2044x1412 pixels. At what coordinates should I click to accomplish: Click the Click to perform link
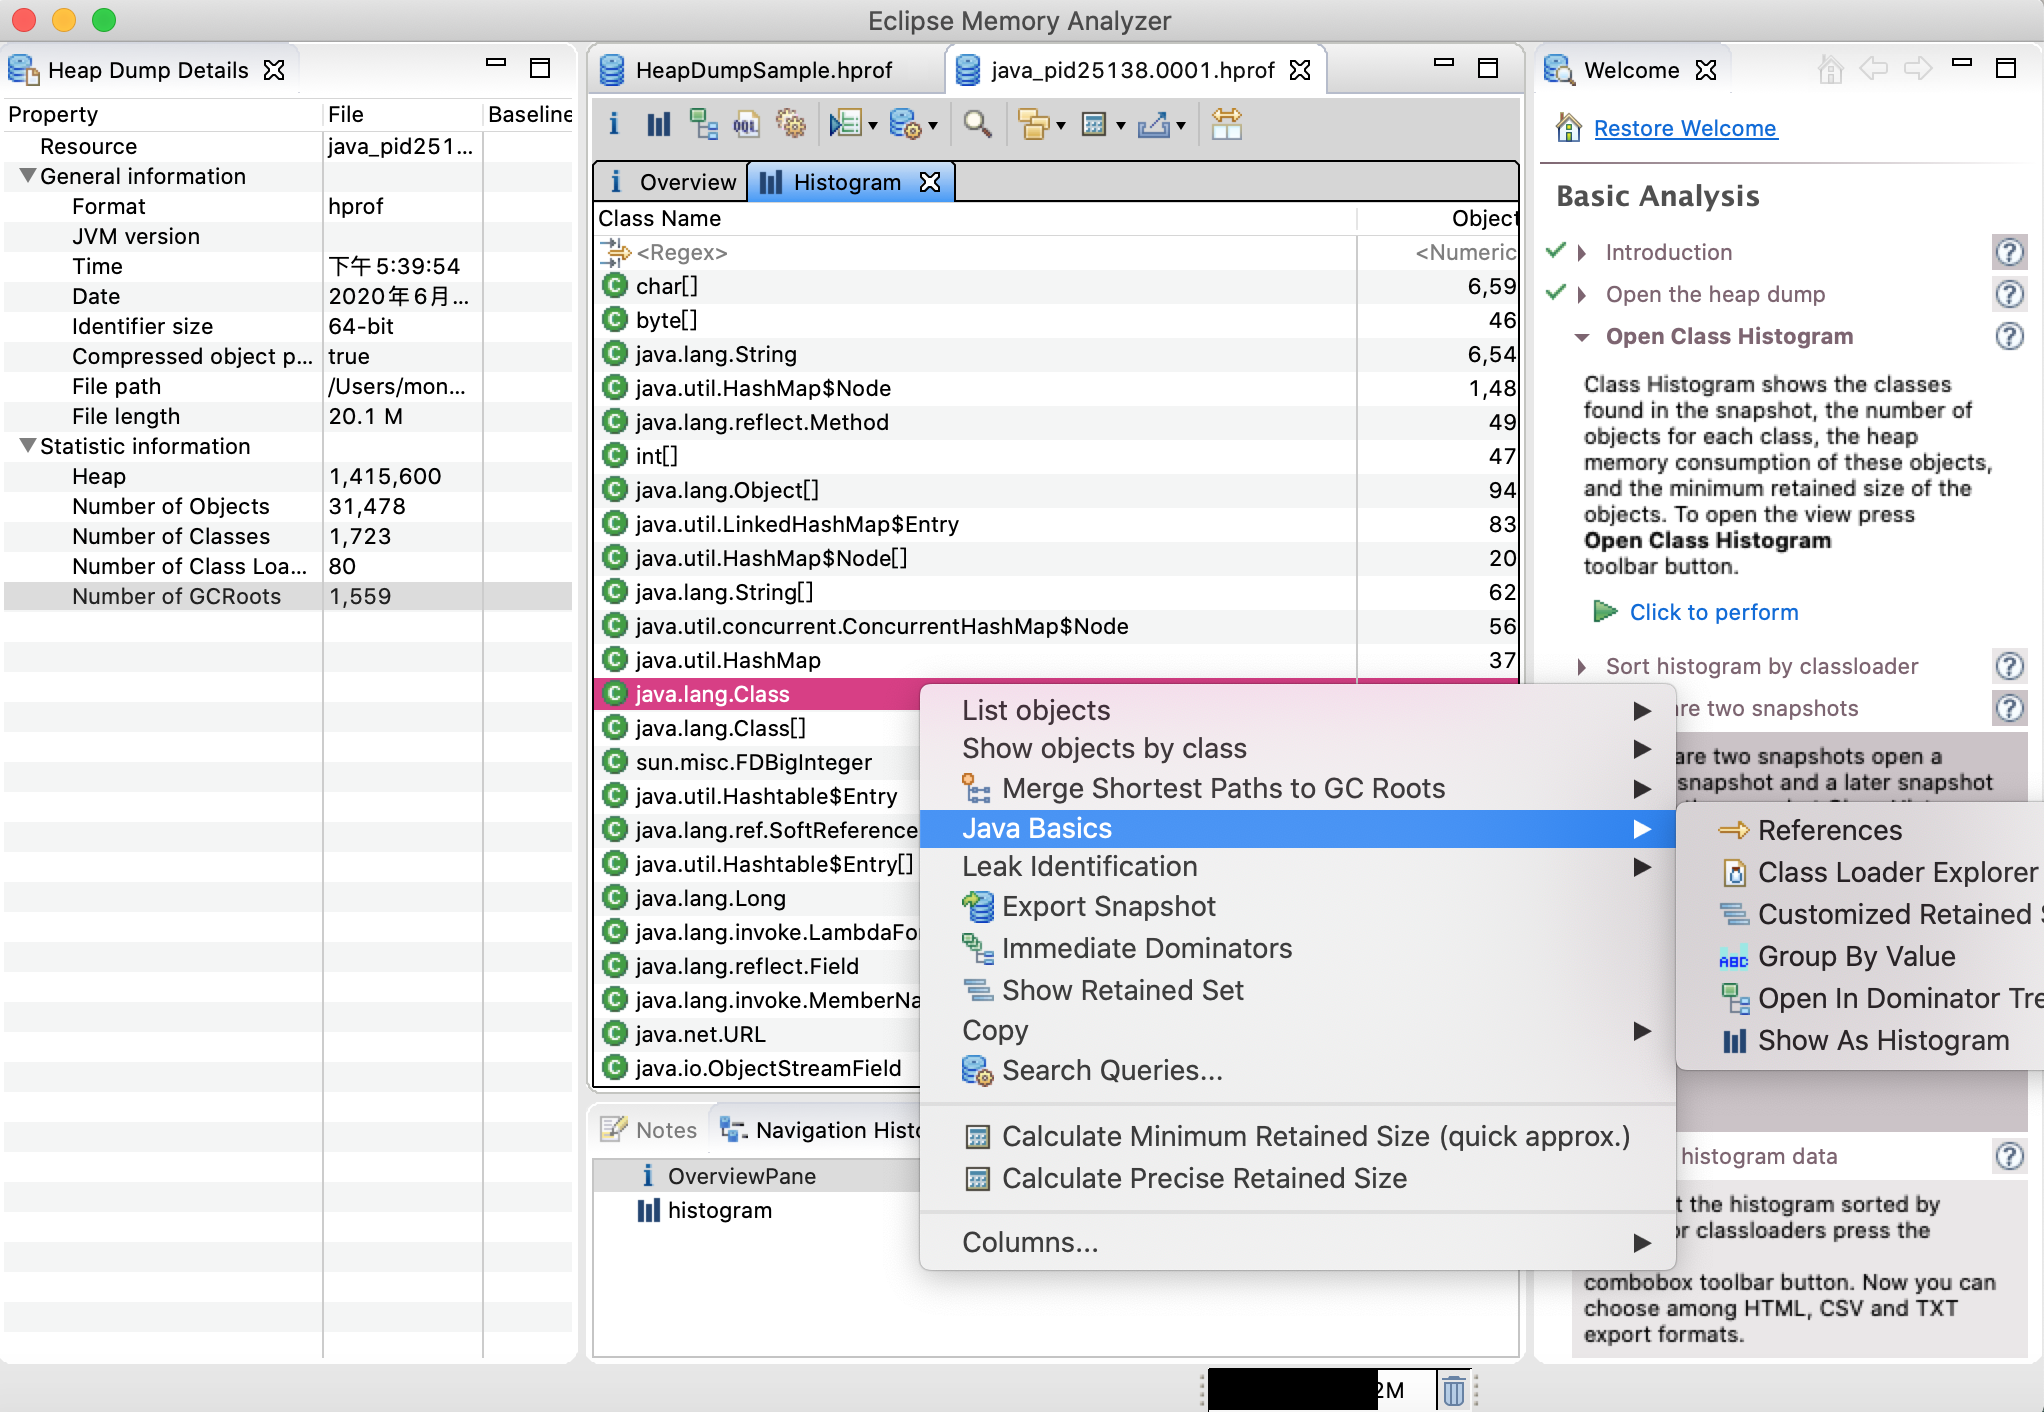[1713, 612]
